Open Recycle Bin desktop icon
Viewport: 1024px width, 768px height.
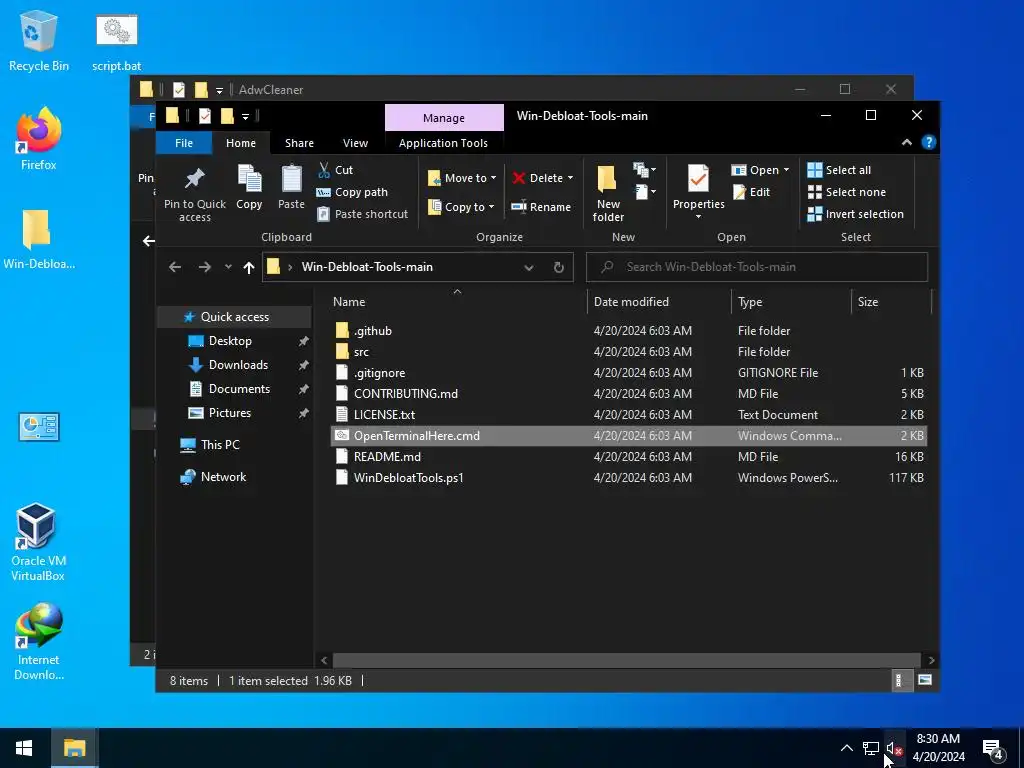[39, 40]
